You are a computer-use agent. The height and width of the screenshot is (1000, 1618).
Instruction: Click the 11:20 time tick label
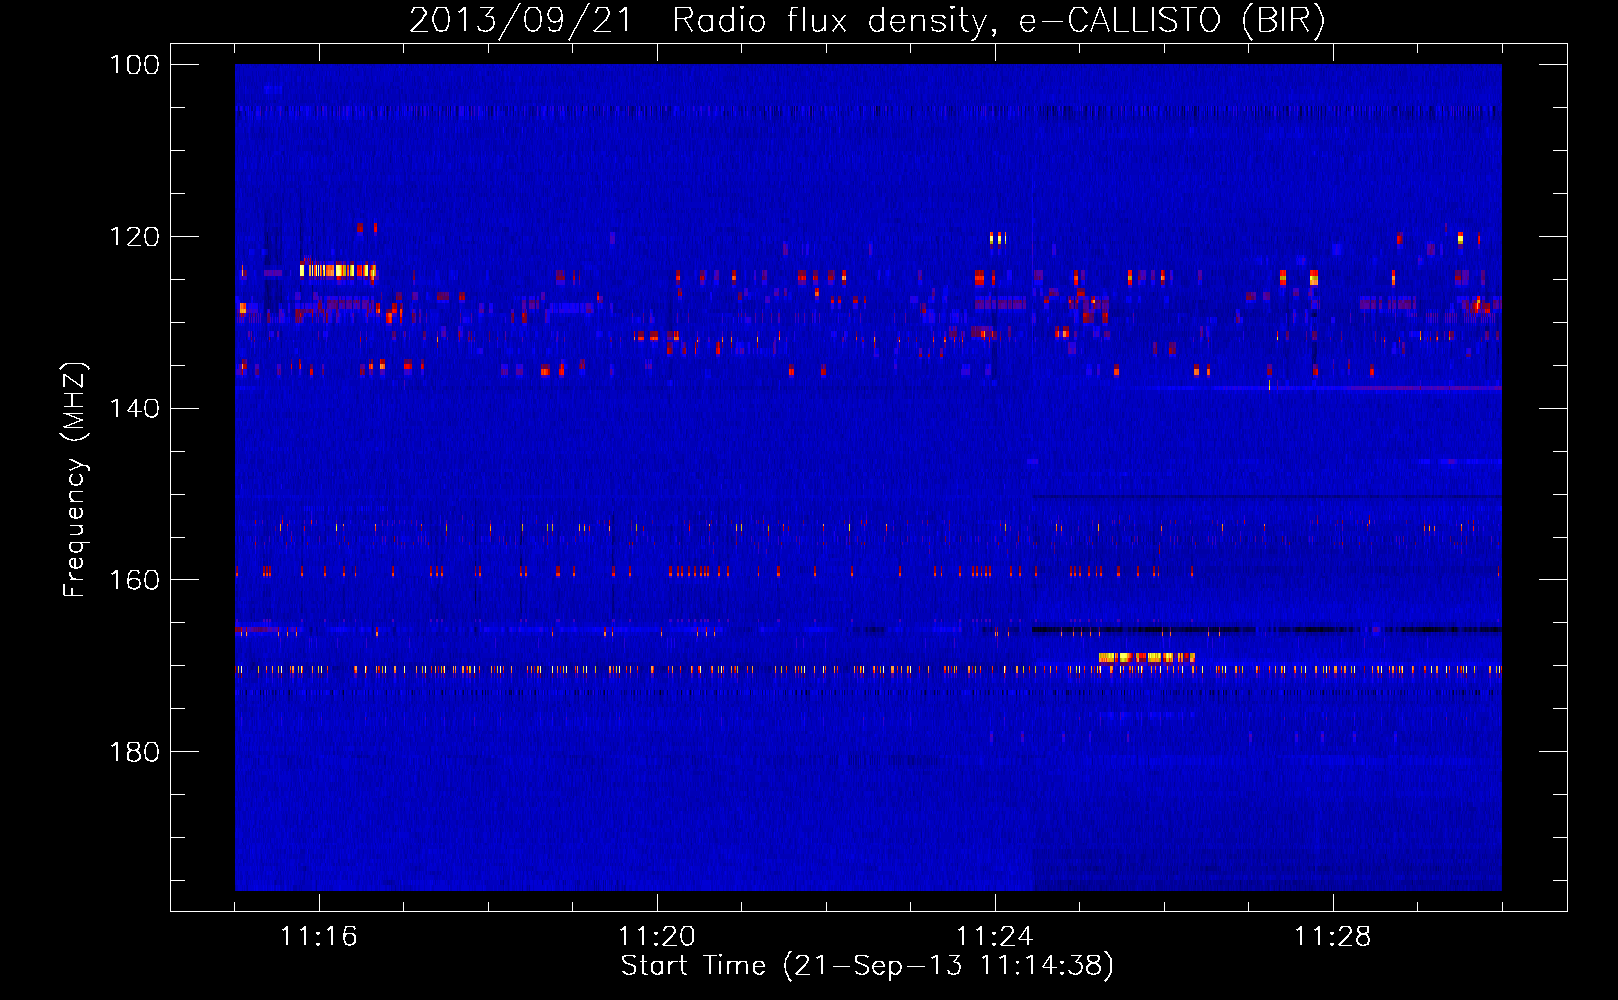657,936
